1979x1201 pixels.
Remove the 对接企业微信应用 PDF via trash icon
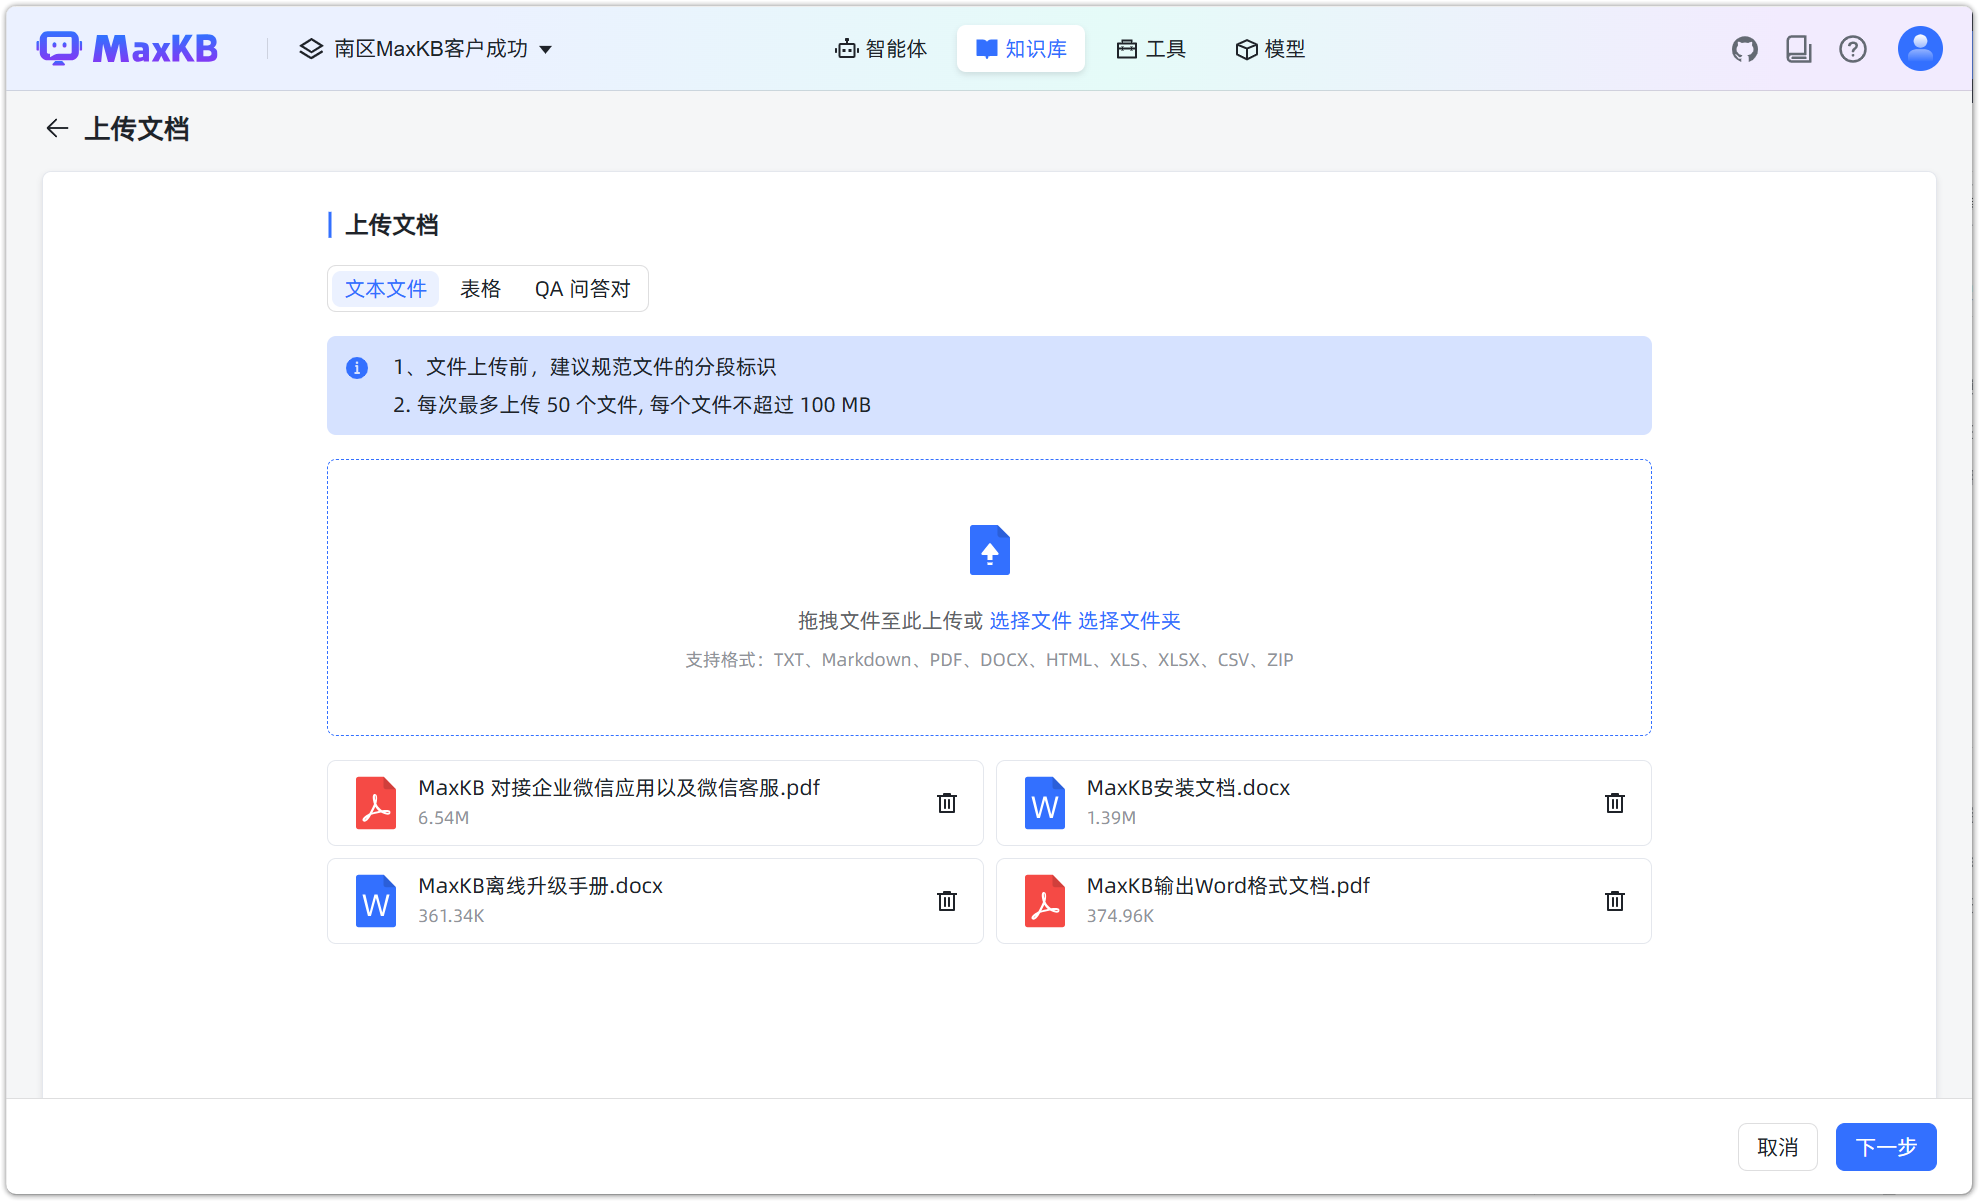click(947, 803)
